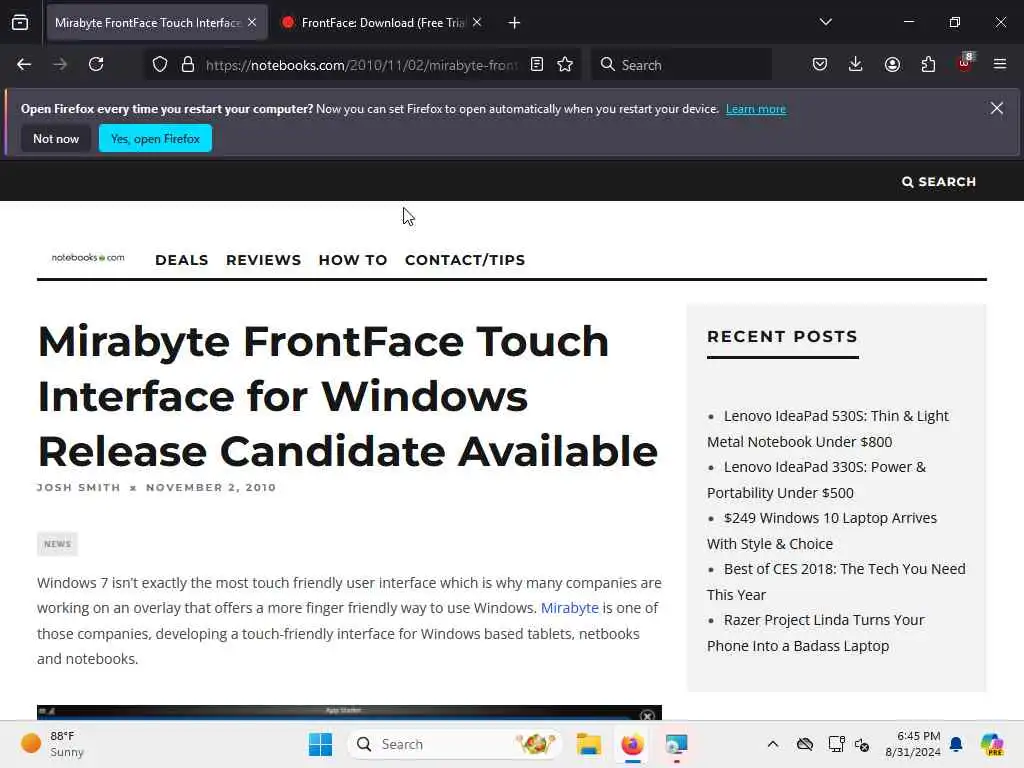Click taskbar Search box
This screenshot has height=768, width=1024.
click(455, 744)
